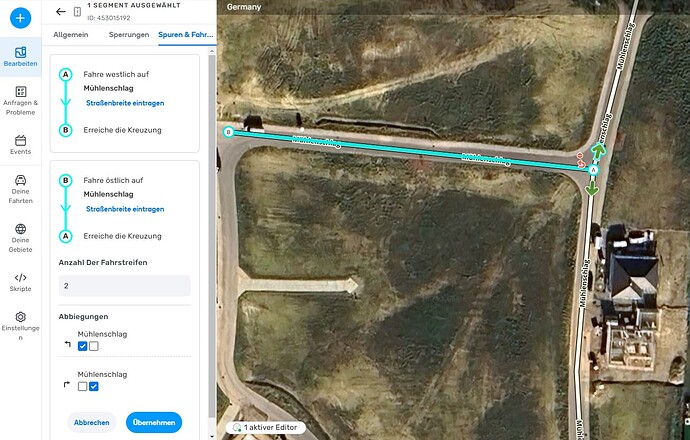690x440 pixels.
Task: Check first lane for right turn Mühlenschlag
Action: 82,386
